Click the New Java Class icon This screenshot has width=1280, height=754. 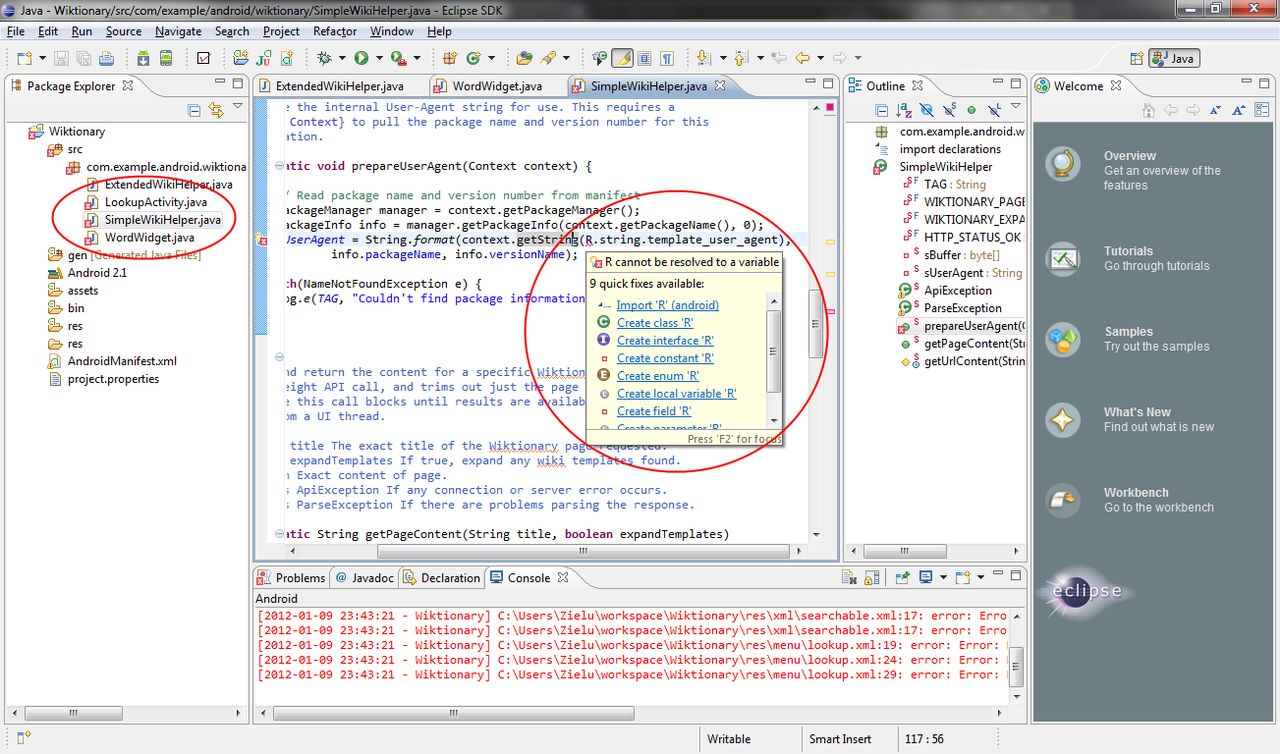(x=473, y=58)
